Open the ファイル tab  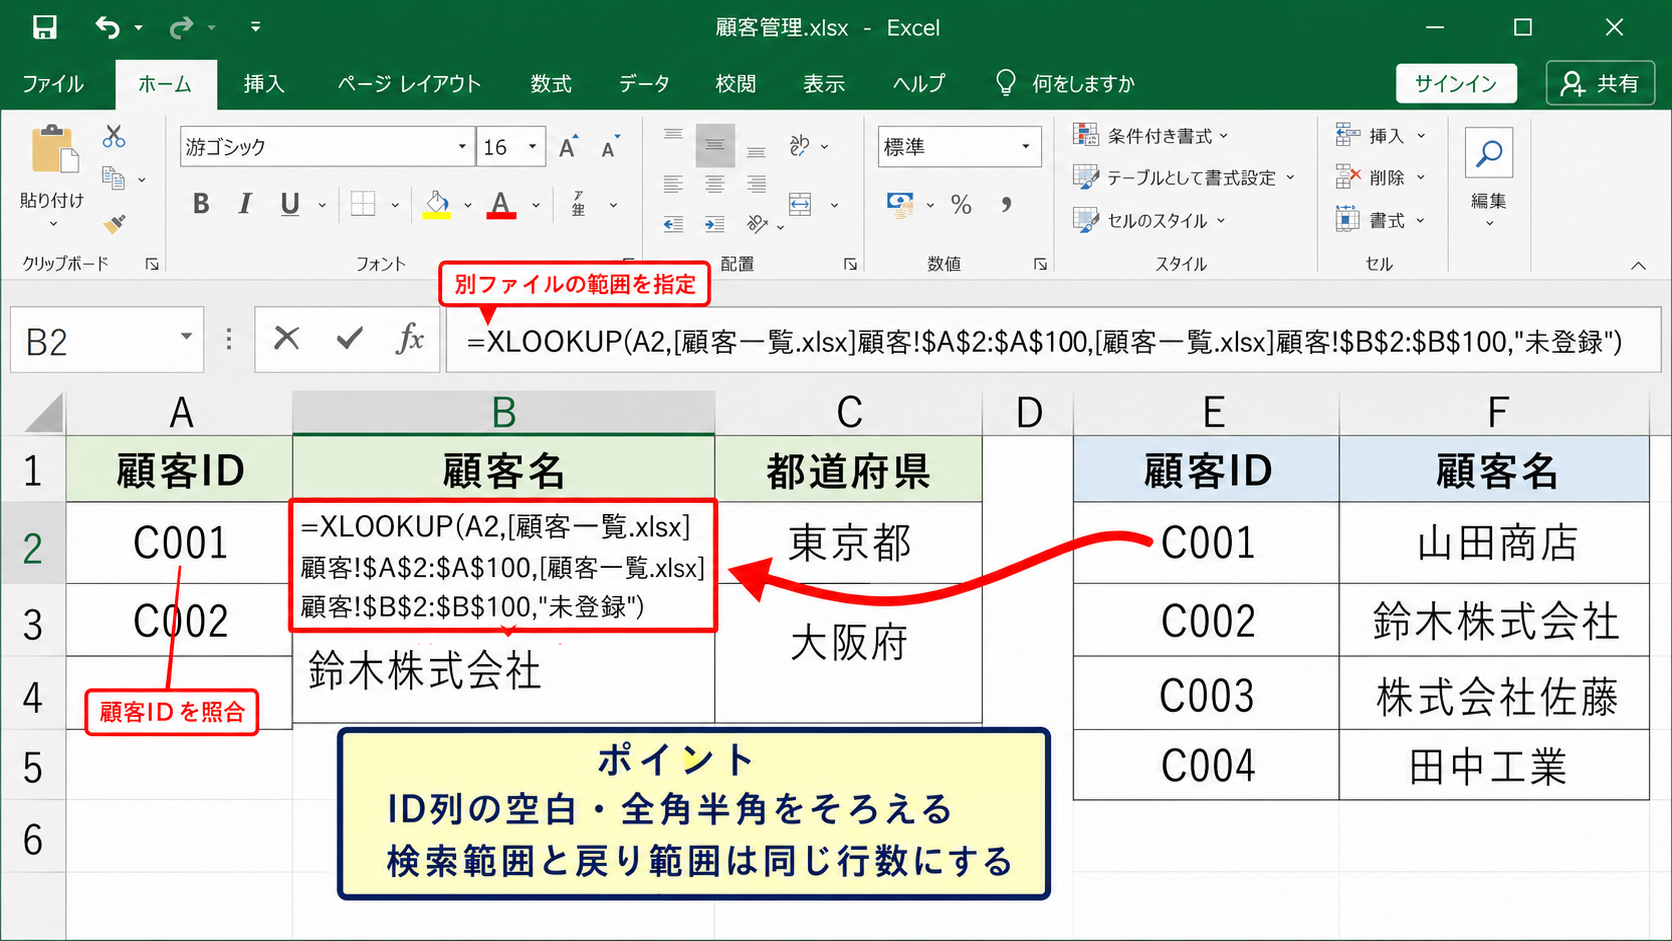pyautogui.click(x=53, y=84)
